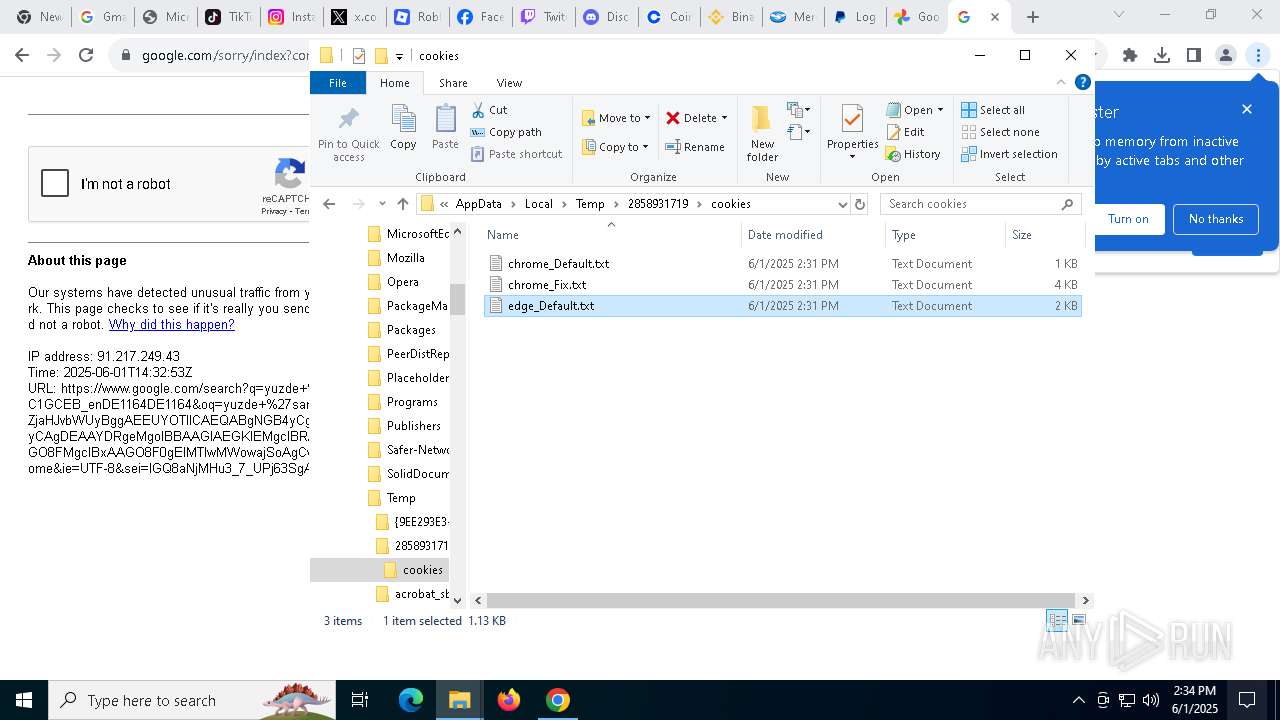Select Publishers folder in navigation tree
1280x720 pixels.
[x=414, y=426]
